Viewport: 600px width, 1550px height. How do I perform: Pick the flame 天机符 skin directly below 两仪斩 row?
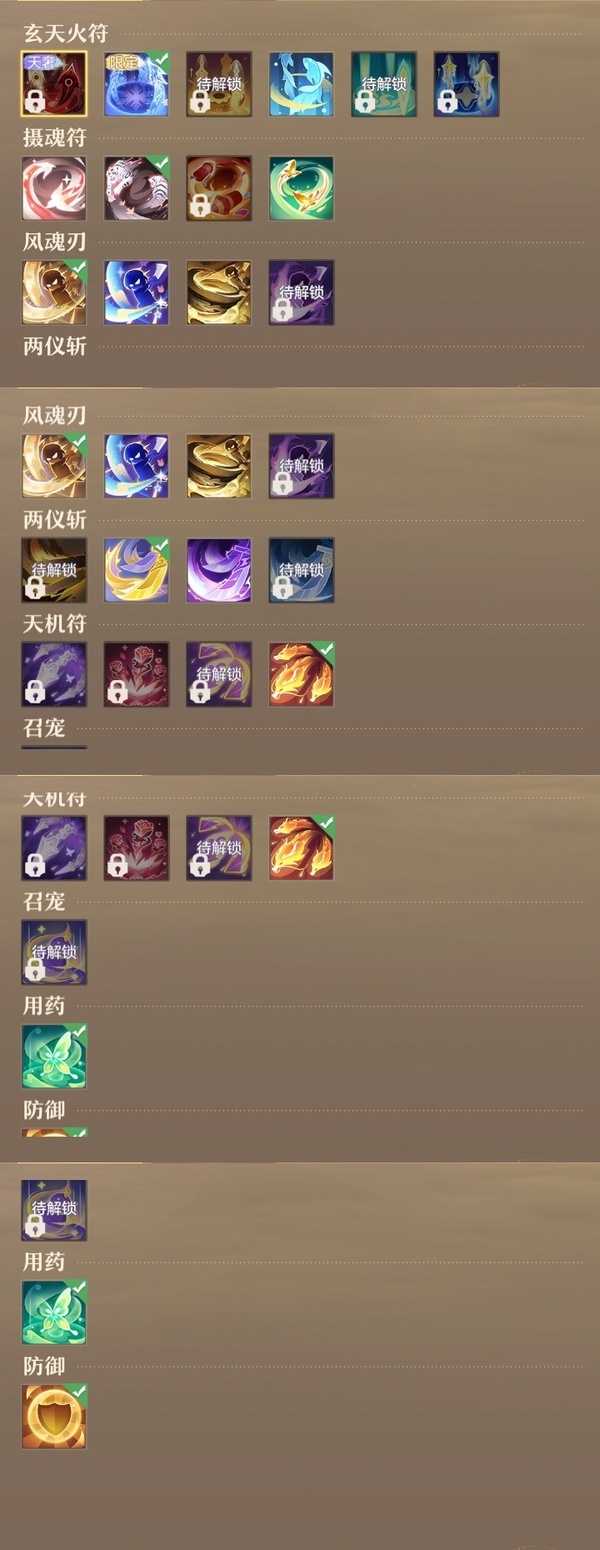[x=301, y=674]
